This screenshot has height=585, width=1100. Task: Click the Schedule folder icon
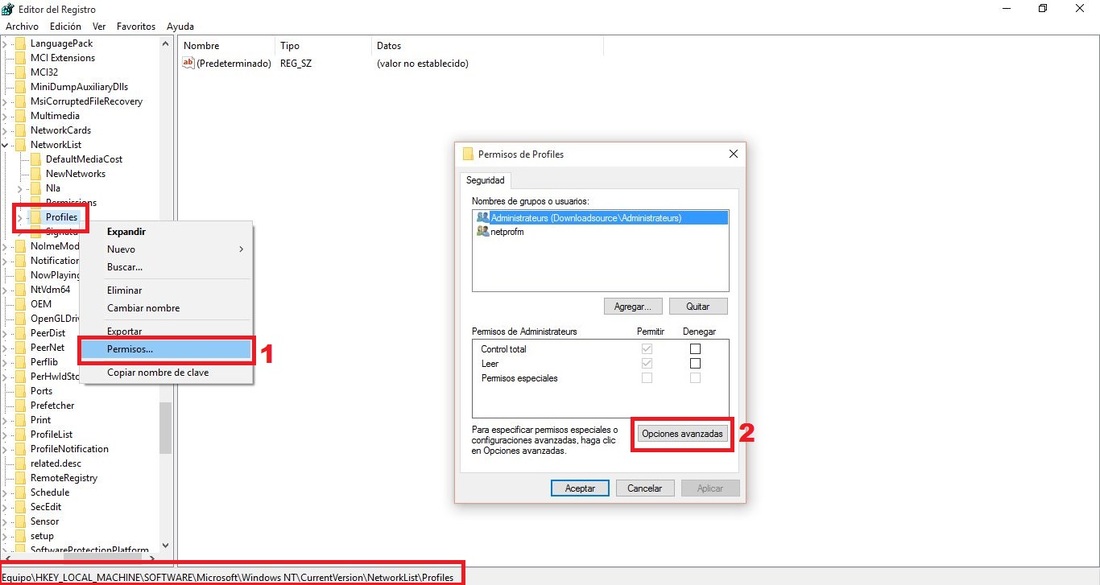pyautogui.click(x=20, y=492)
